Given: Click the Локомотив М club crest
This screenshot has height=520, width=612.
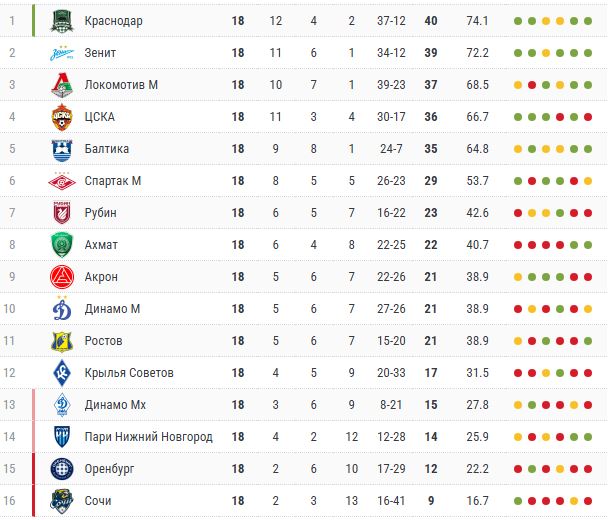Looking at the screenshot, I should point(63,85).
